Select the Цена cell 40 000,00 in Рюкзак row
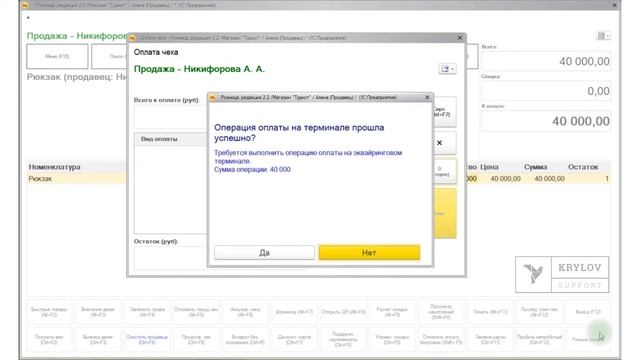This screenshot has width=640, height=360. pyautogui.click(x=505, y=179)
